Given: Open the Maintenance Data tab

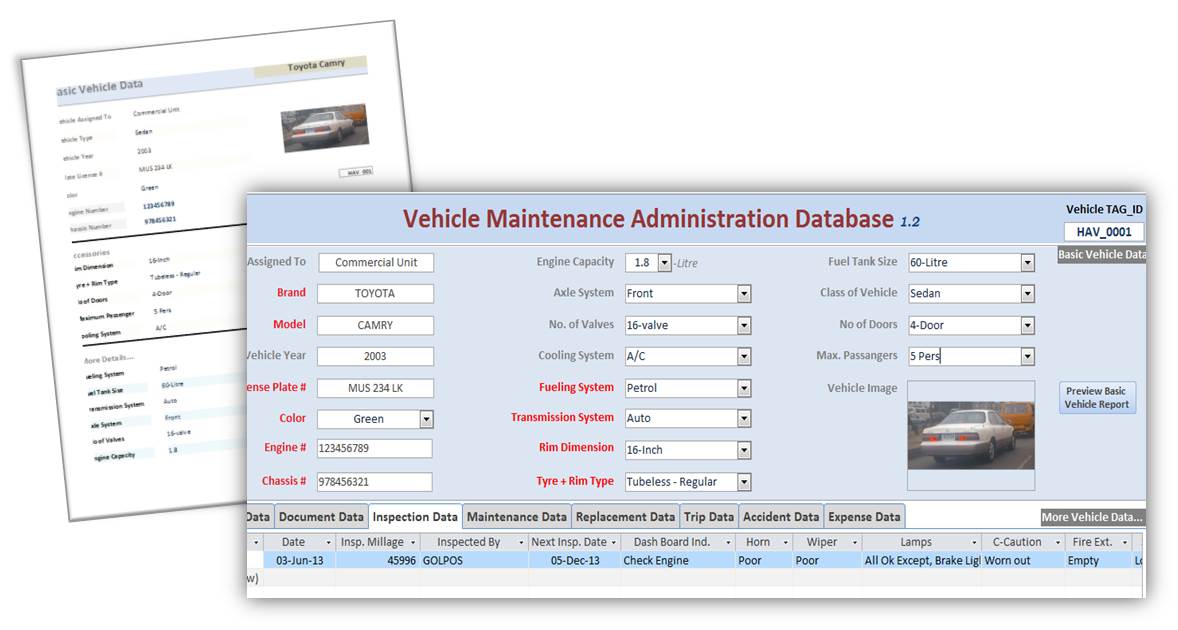Looking at the screenshot, I should point(517,517).
